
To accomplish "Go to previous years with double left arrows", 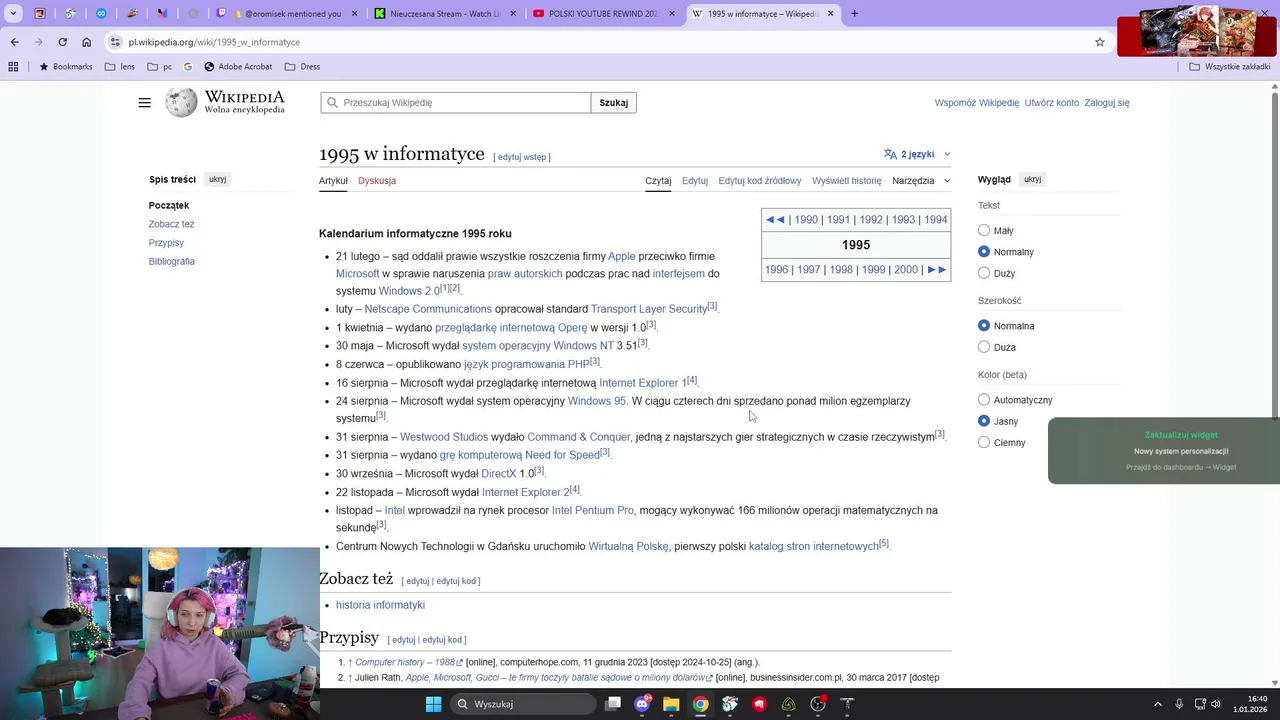I will (x=775, y=220).
